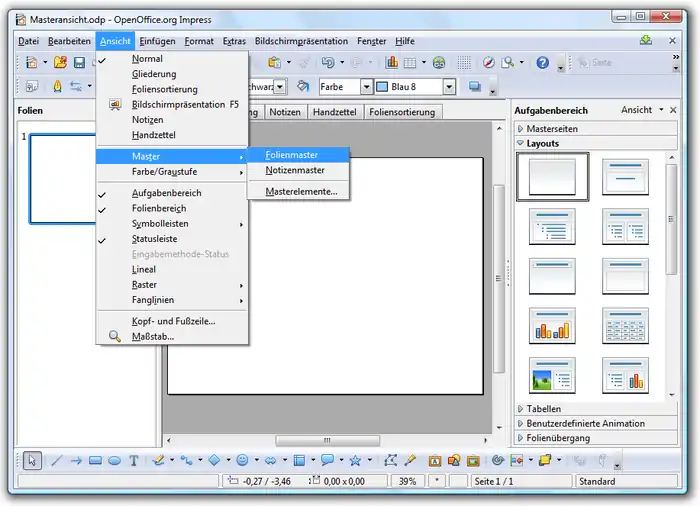Pick the Ellipse tool

tap(115, 460)
